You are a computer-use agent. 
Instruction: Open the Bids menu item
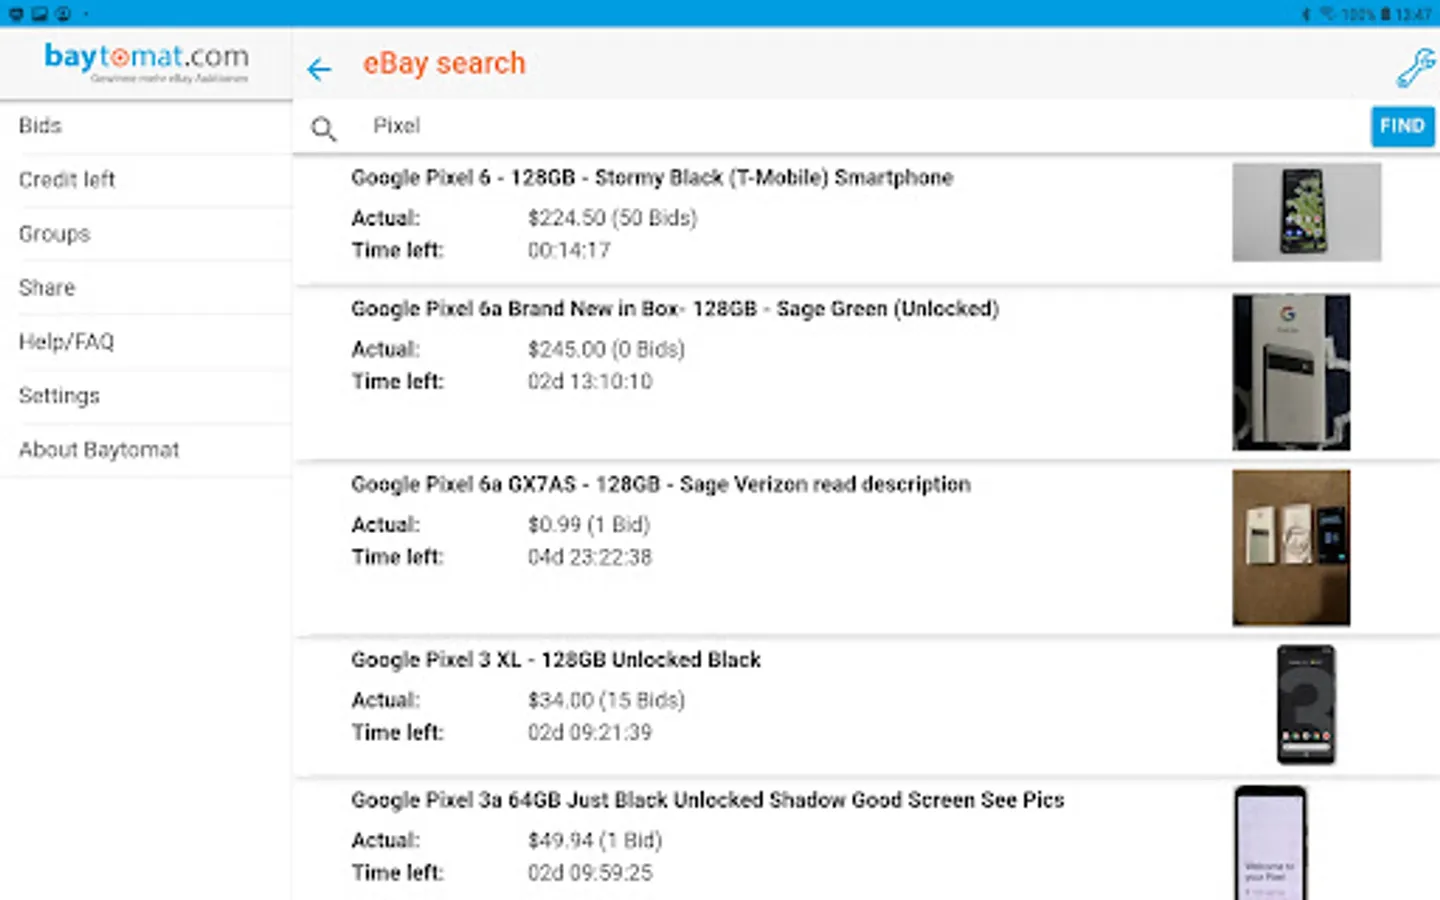[146, 126]
